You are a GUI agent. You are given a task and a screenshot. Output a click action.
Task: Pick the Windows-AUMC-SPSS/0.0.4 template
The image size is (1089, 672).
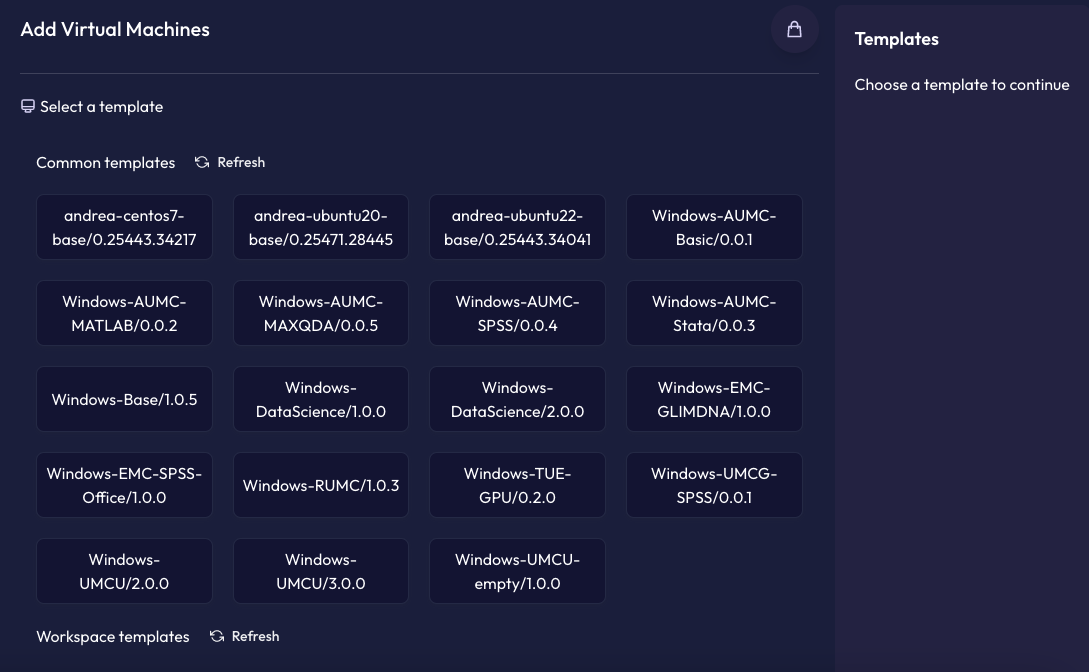(517, 313)
